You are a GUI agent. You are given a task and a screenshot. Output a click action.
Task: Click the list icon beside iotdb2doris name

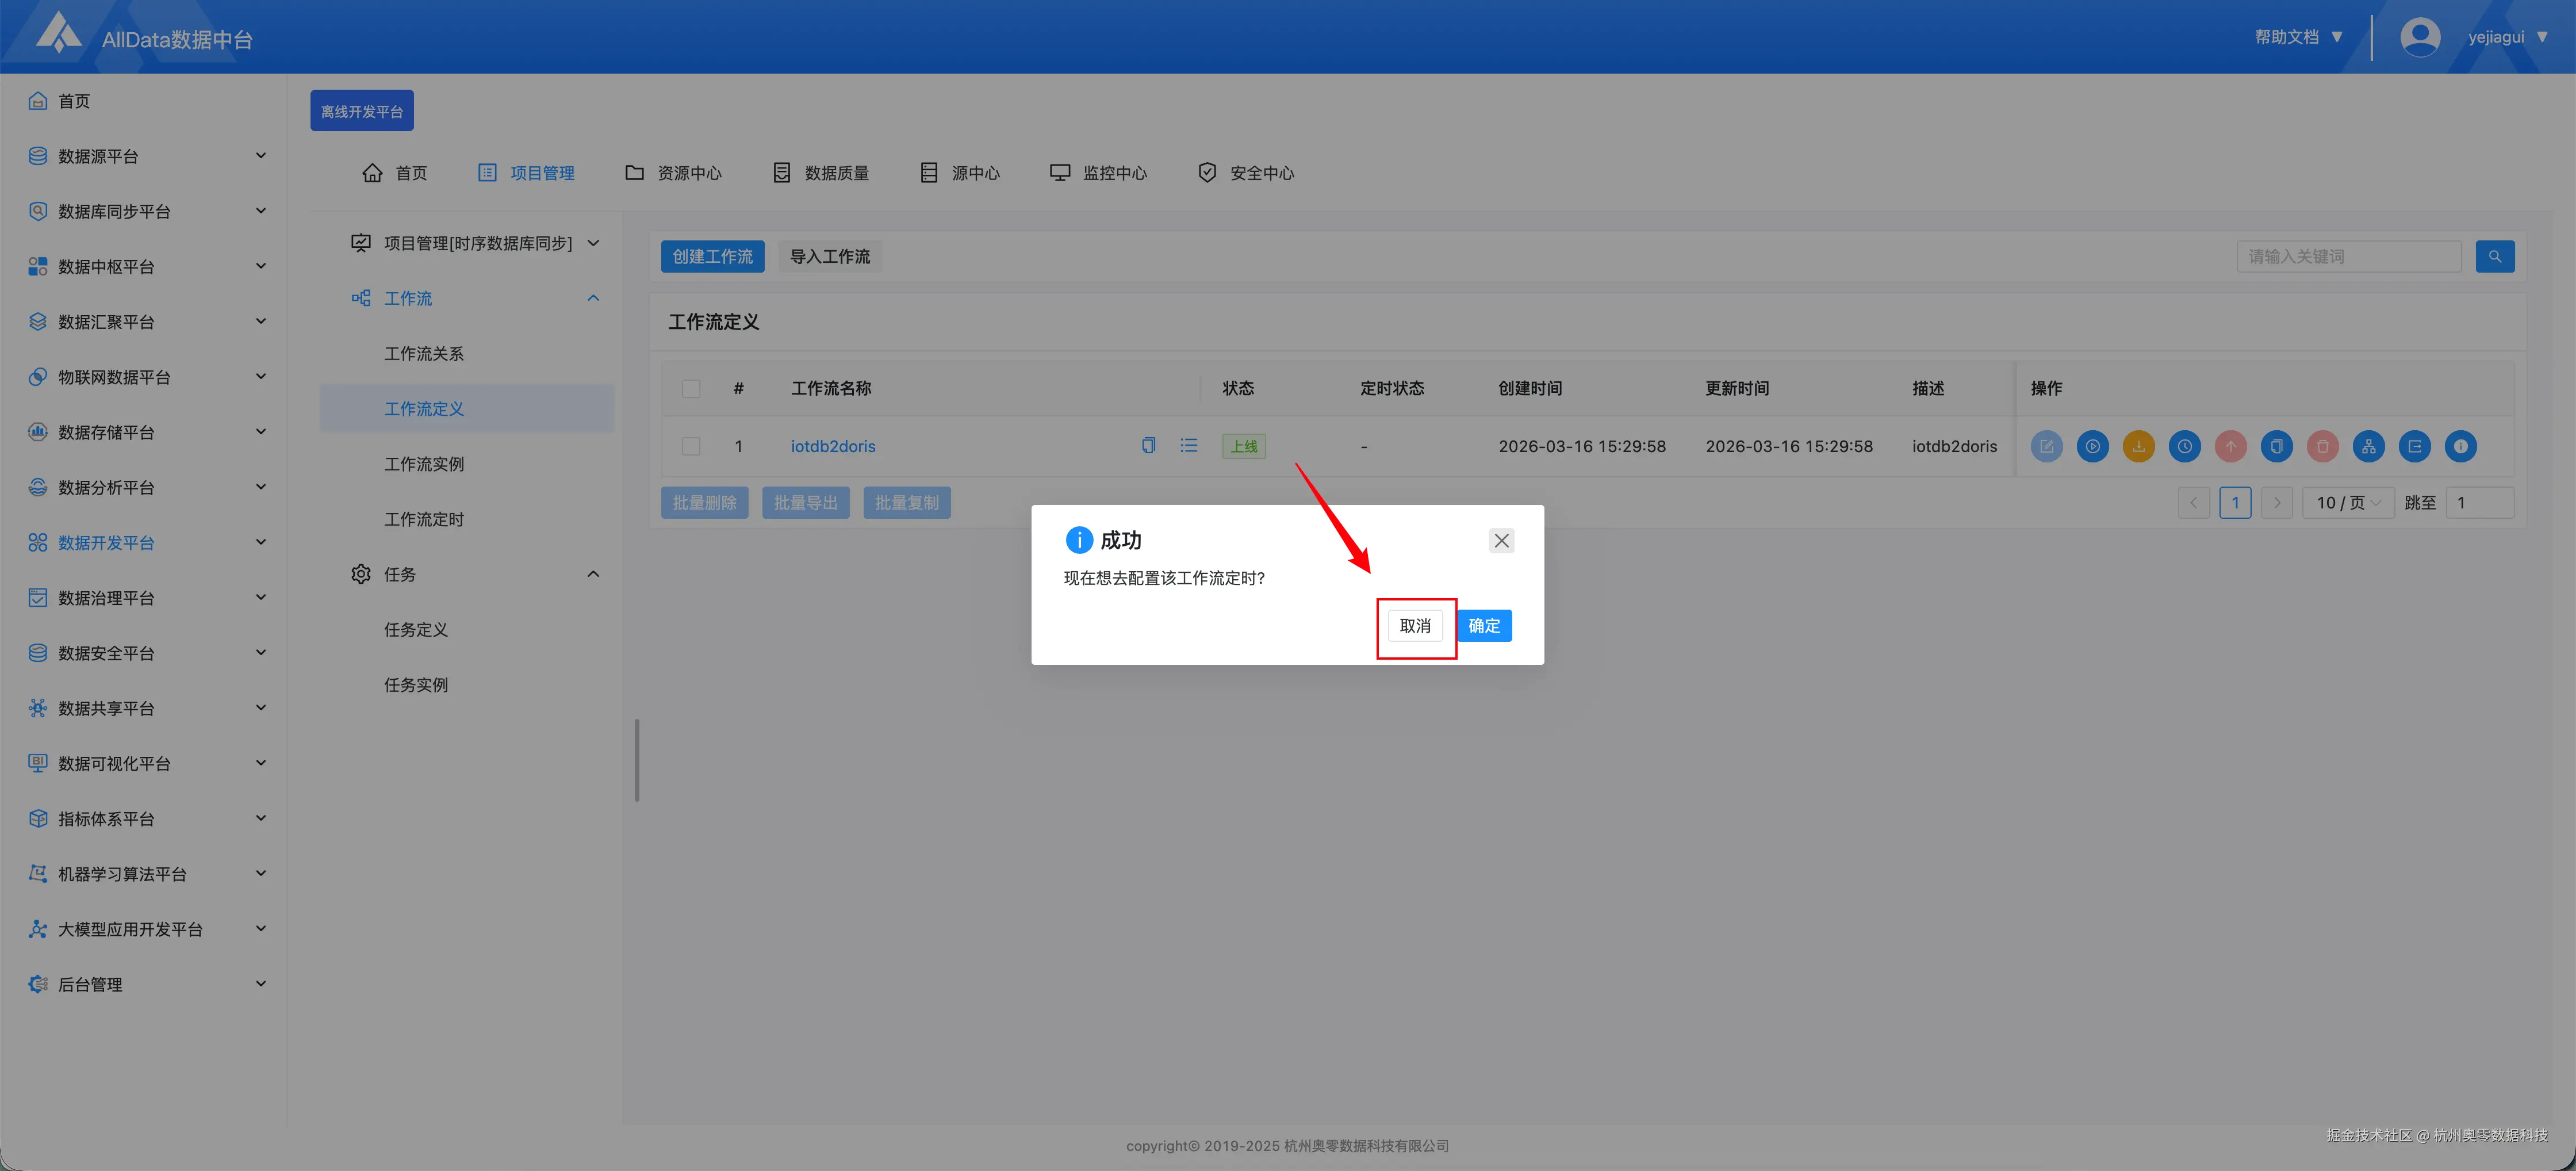coord(1188,446)
